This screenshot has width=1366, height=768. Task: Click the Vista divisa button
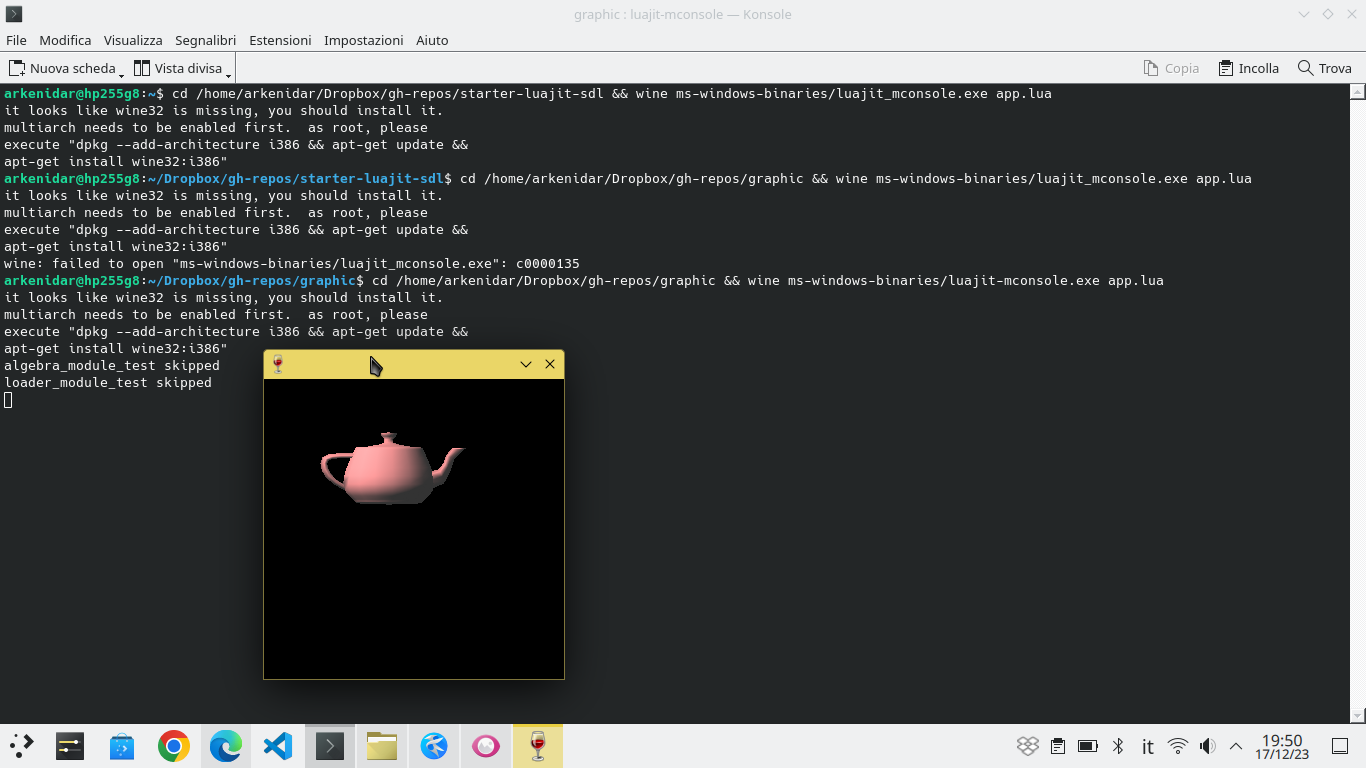(x=178, y=68)
